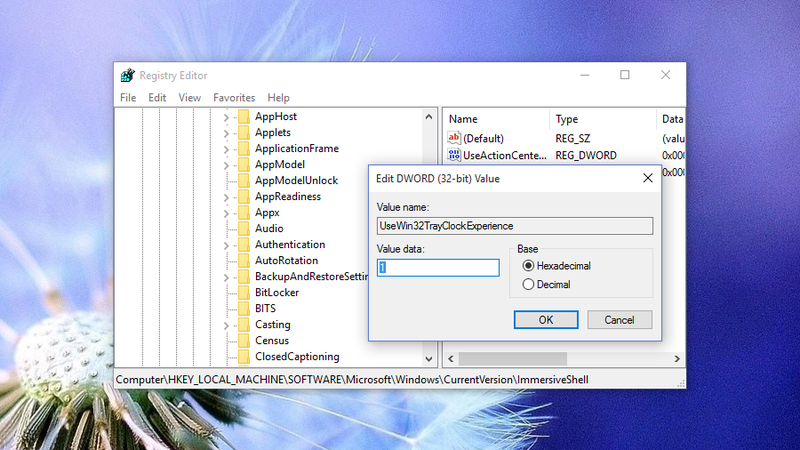800x450 pixels.
Task: Select the 'AutoRotation' key name
Action: pyautogui.click(x=286, y=261)
